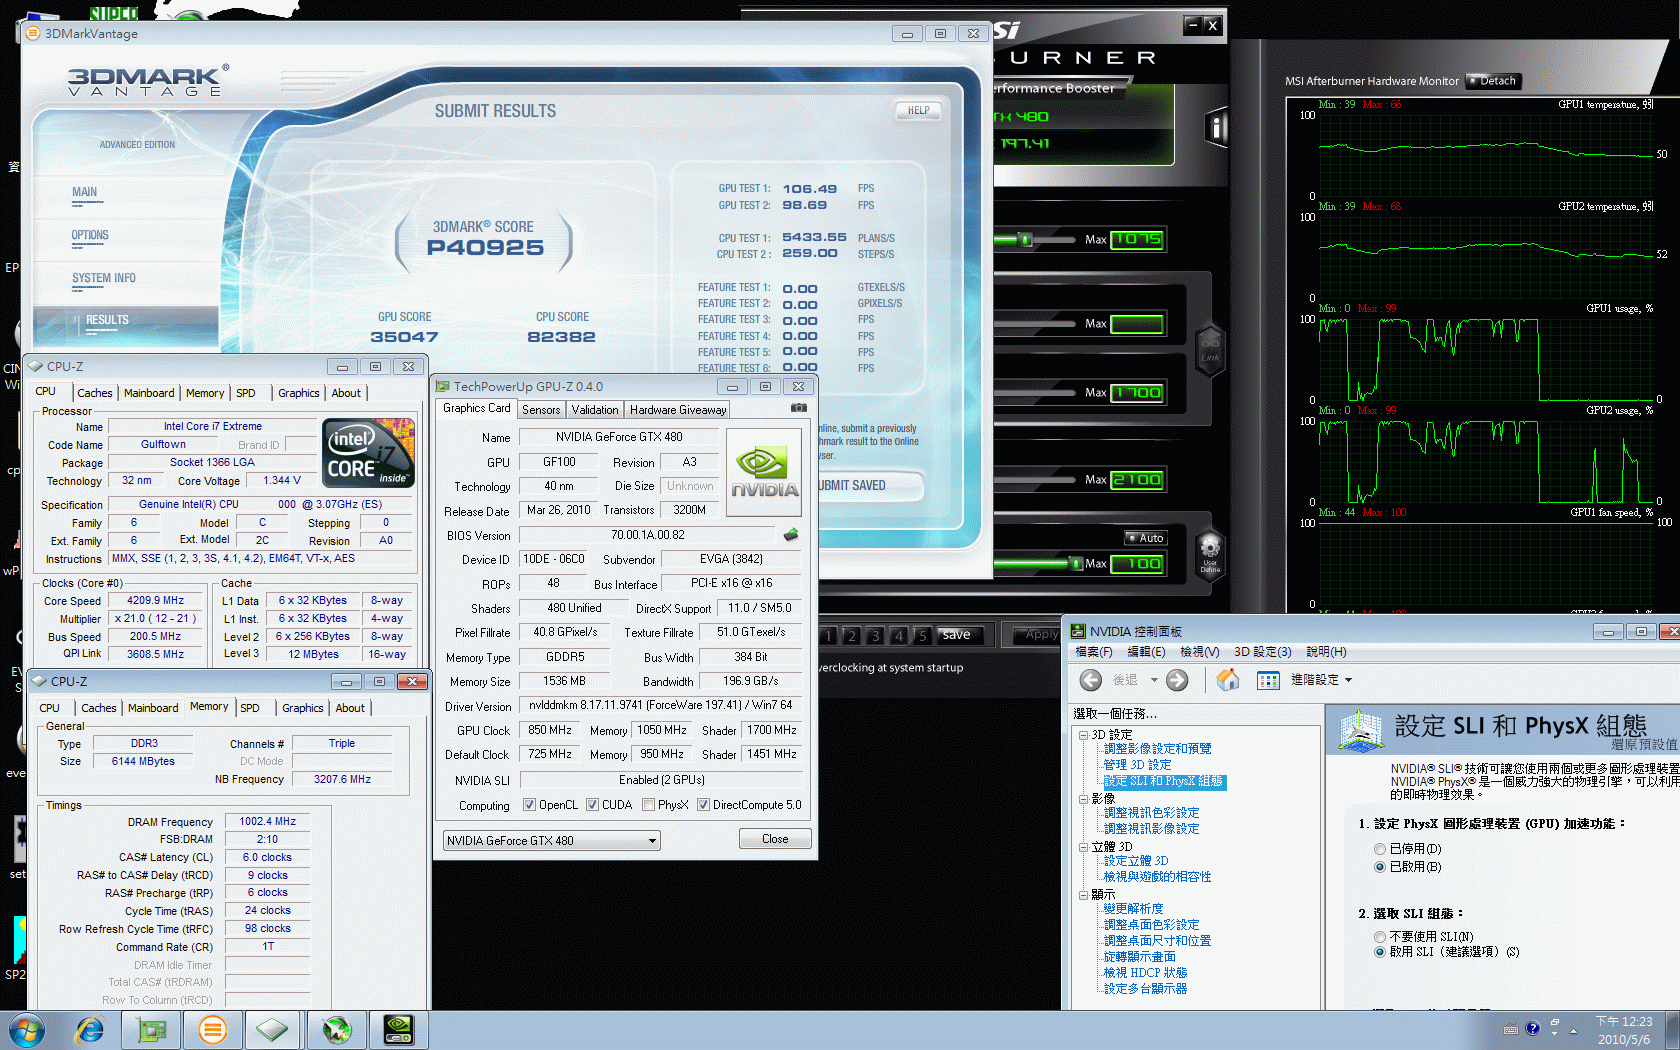Viewport: 1680px width, 1050px height.
Task: Open the NVIDIA Control Panel taskbar icon
Action: [399, 1029]
